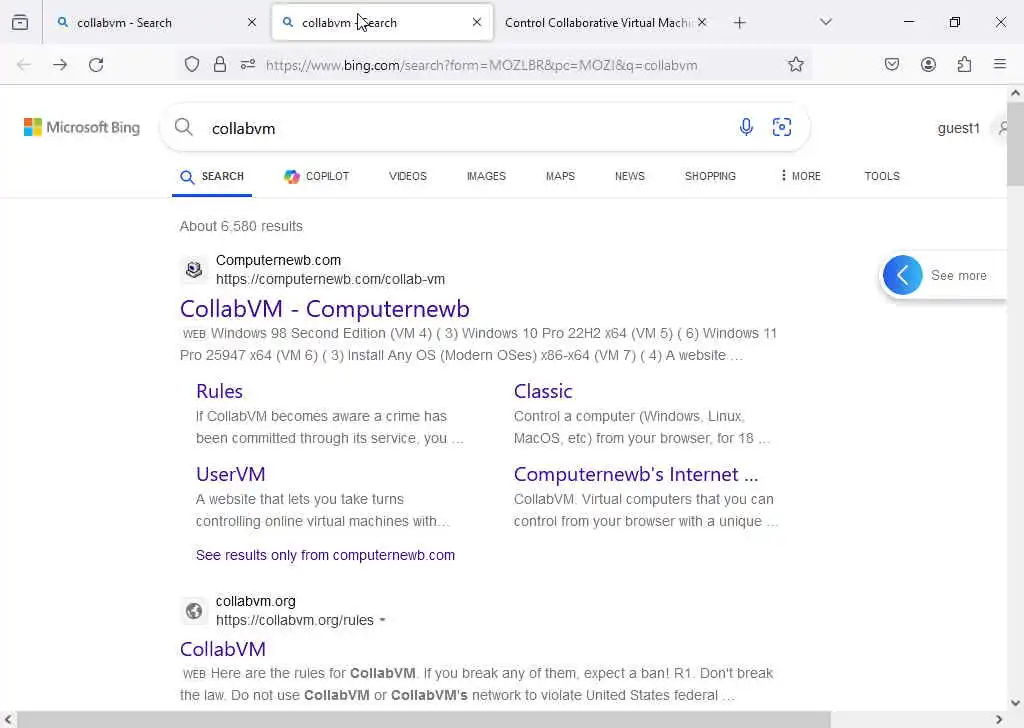The height and width of the screenshot is (728, 1024).
Task: Expand the MORE search categories menu
Action: click(801, 176)
